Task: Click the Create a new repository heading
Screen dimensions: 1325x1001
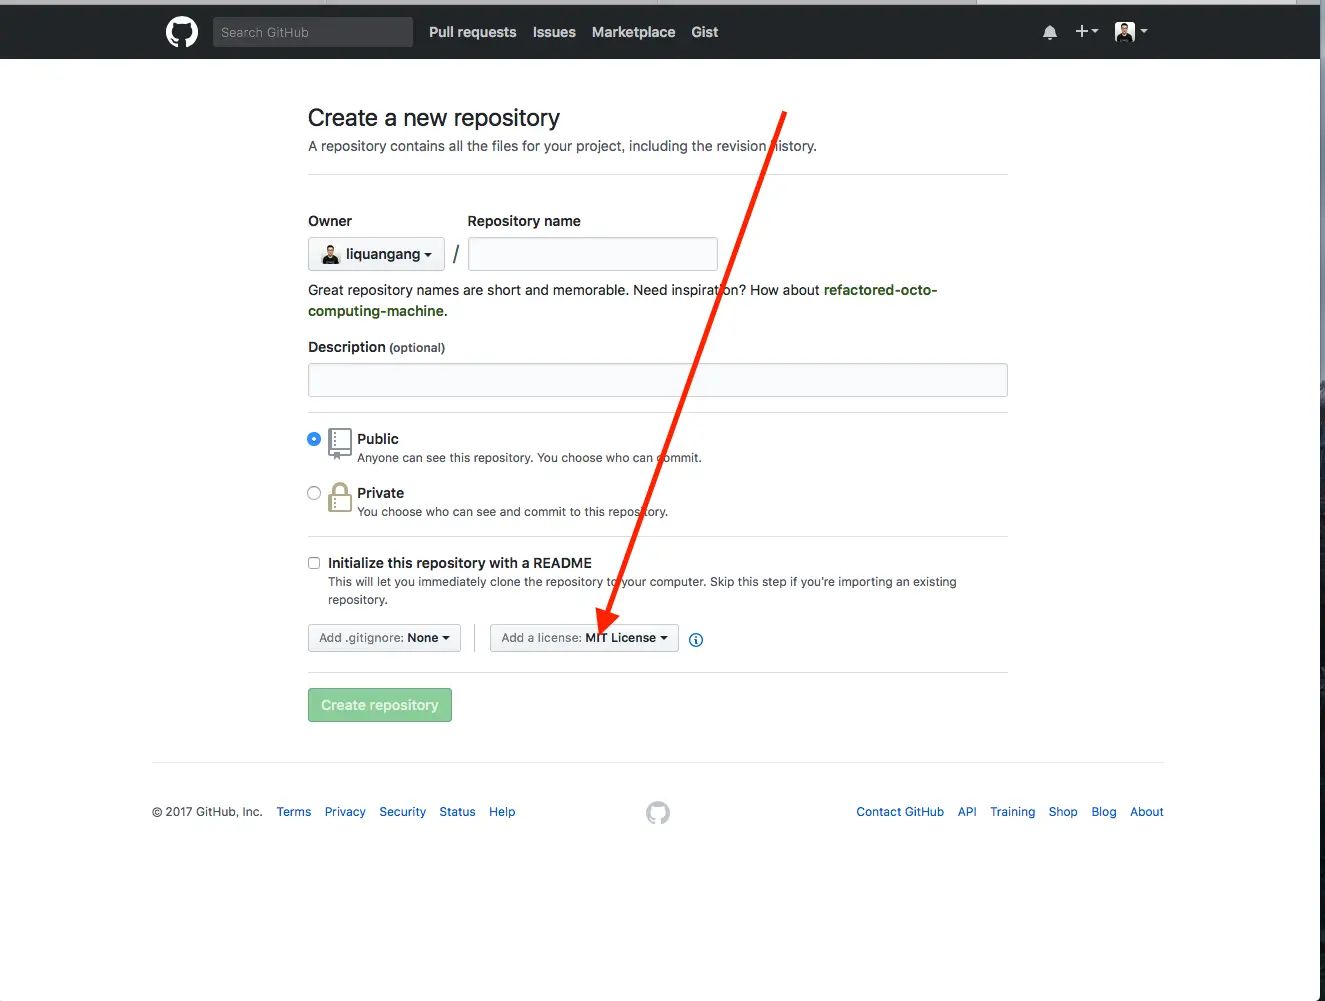Action: tap(434, 118)
